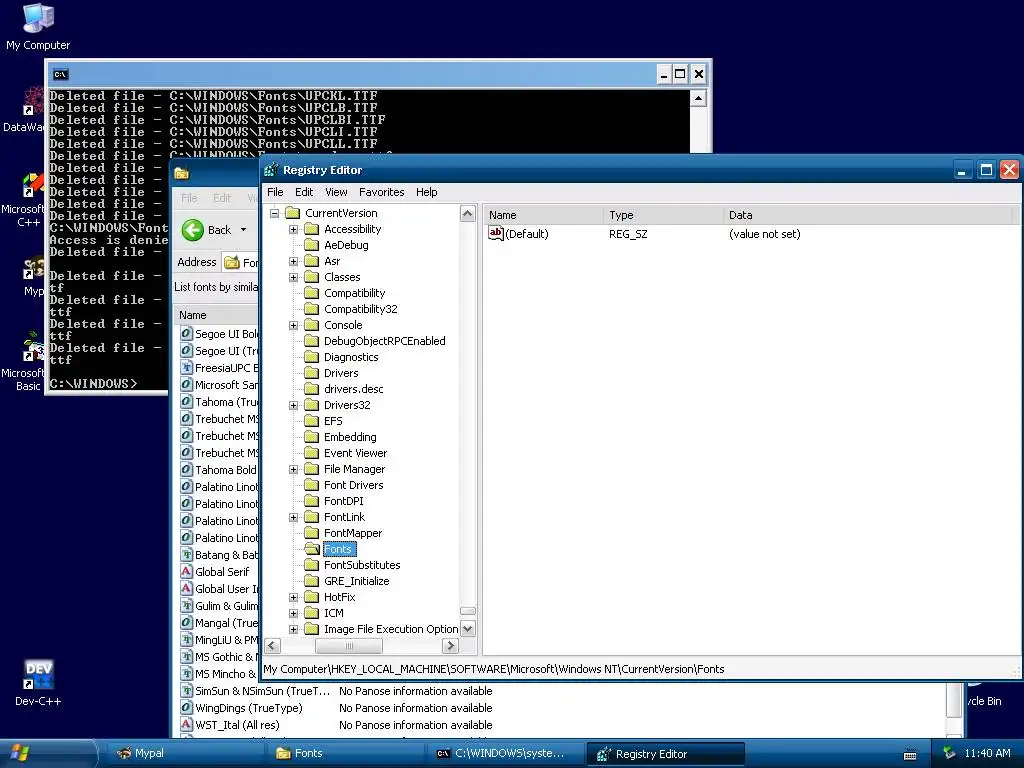This screenshot has height=768, width=1024.
Task: Expand the FontLink registry key
Action: point(293,517)
